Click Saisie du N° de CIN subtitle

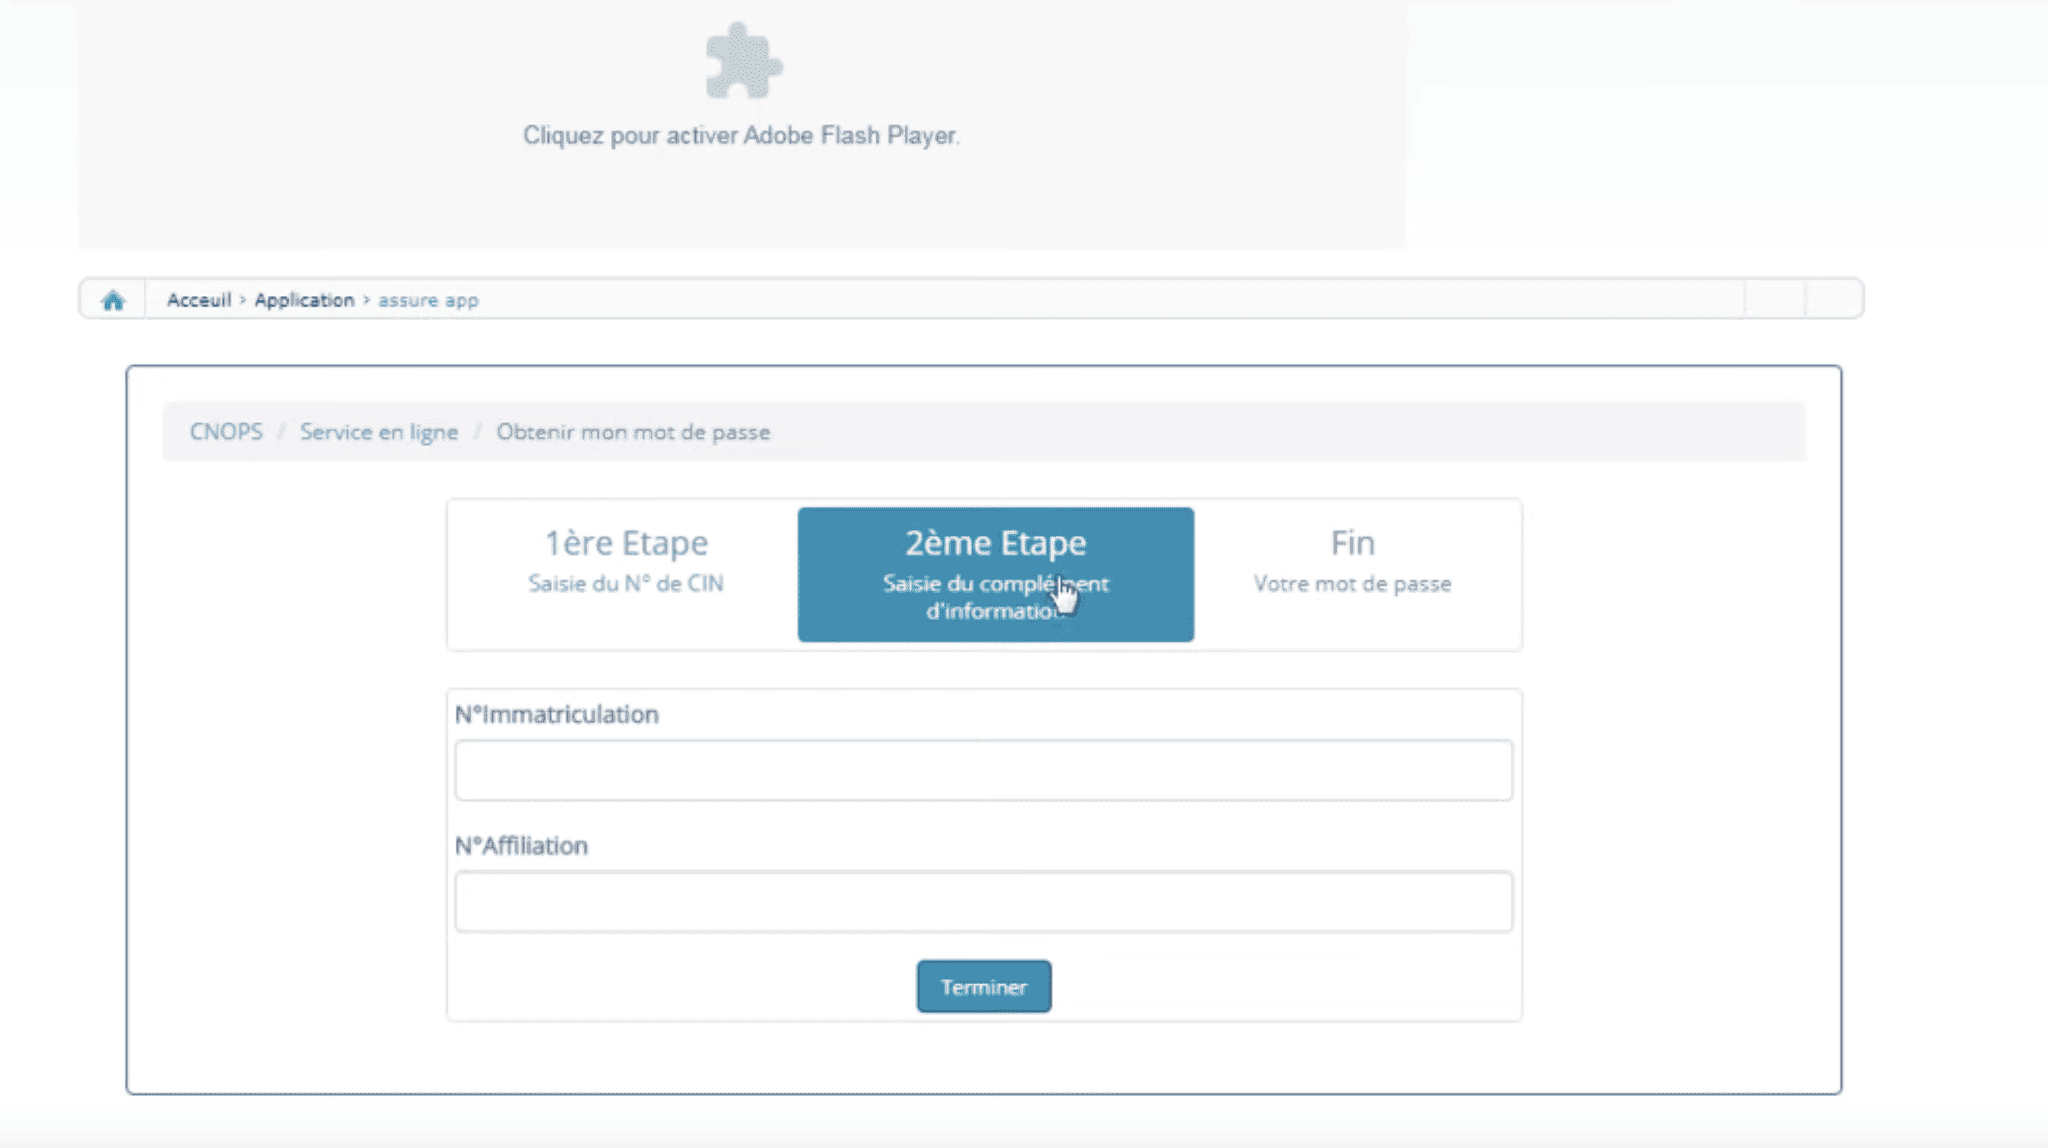[x=626, y=584]
